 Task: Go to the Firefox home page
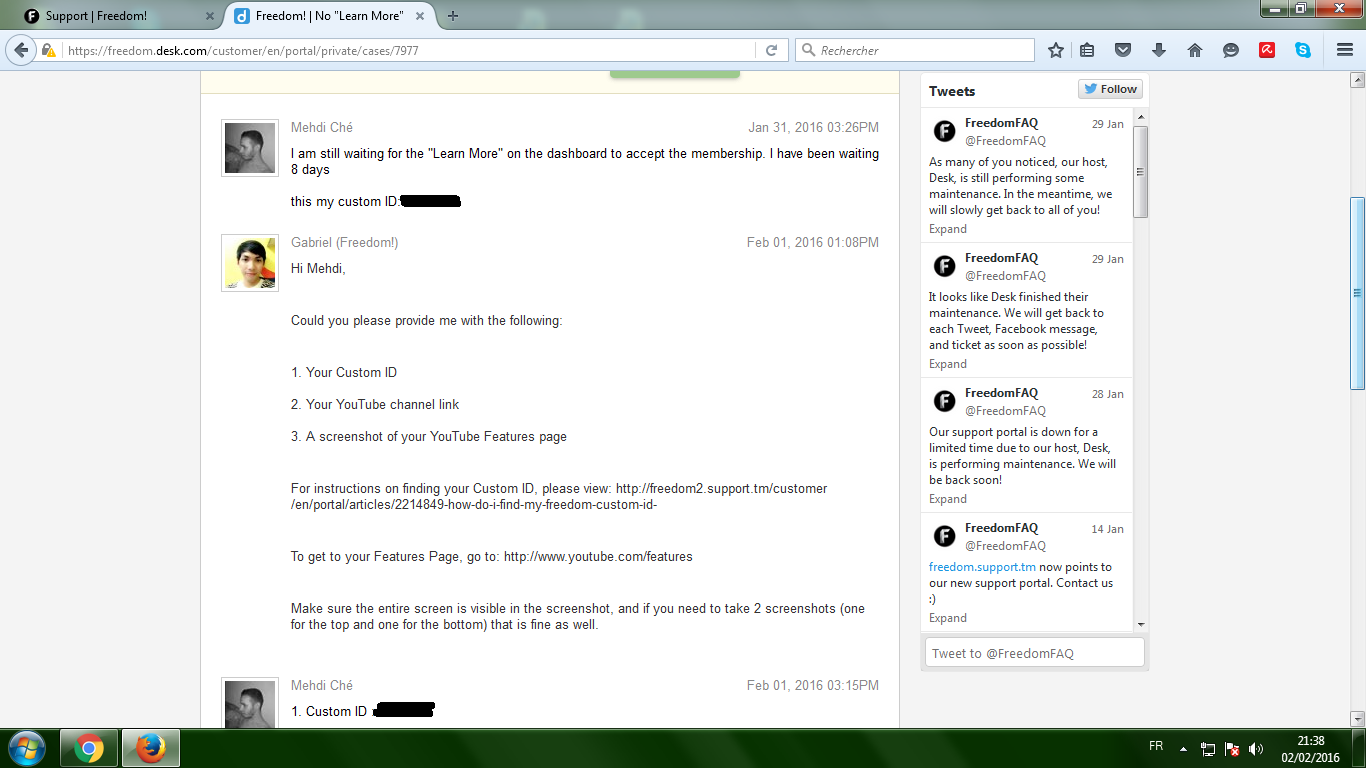pos(1194,50)
